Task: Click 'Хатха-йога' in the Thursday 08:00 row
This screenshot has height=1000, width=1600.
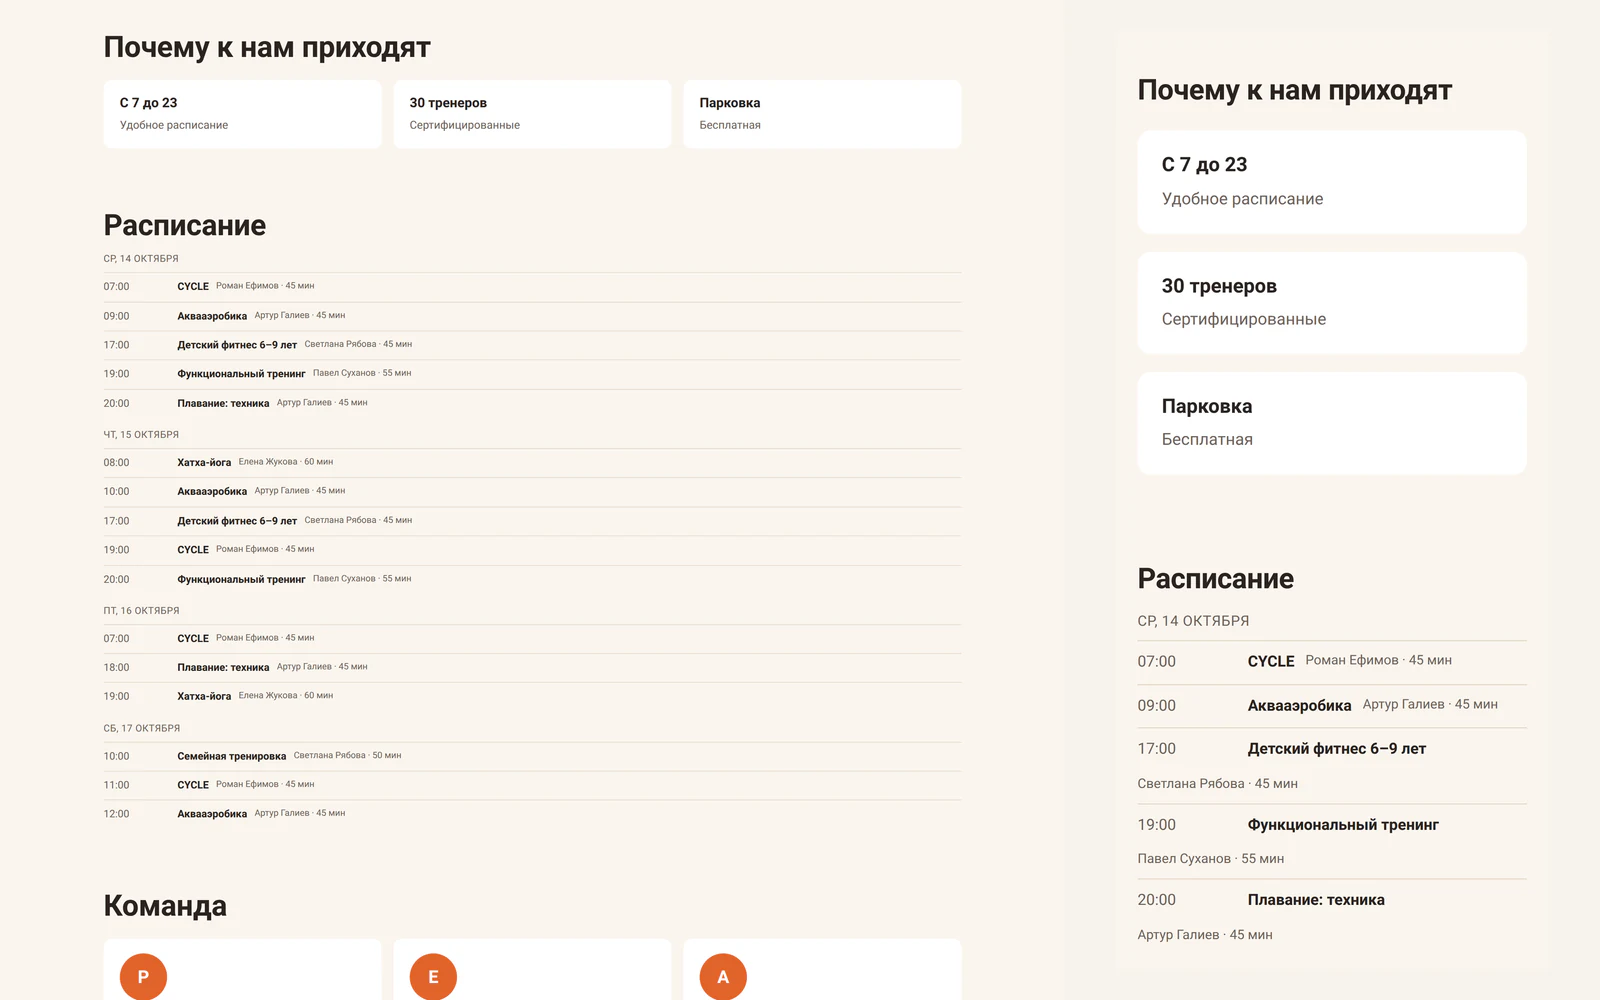Action: point(204,463)
